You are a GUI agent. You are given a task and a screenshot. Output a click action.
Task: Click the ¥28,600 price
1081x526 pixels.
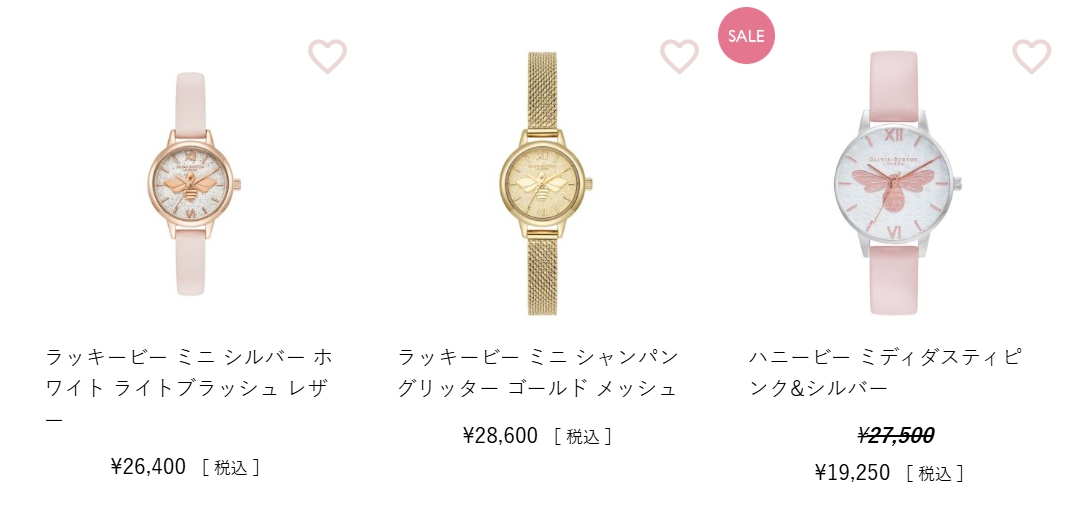(x=500, y=436)
